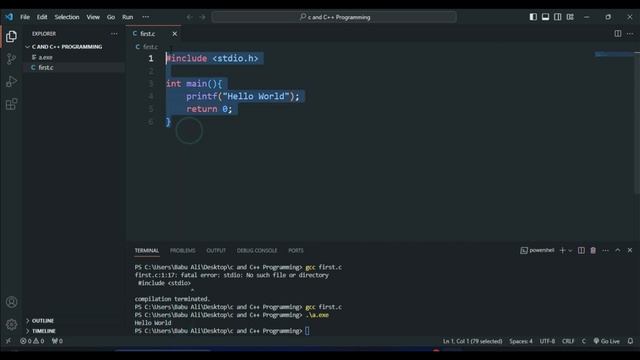Click the ports forwarded status indicator

[57, 341]
